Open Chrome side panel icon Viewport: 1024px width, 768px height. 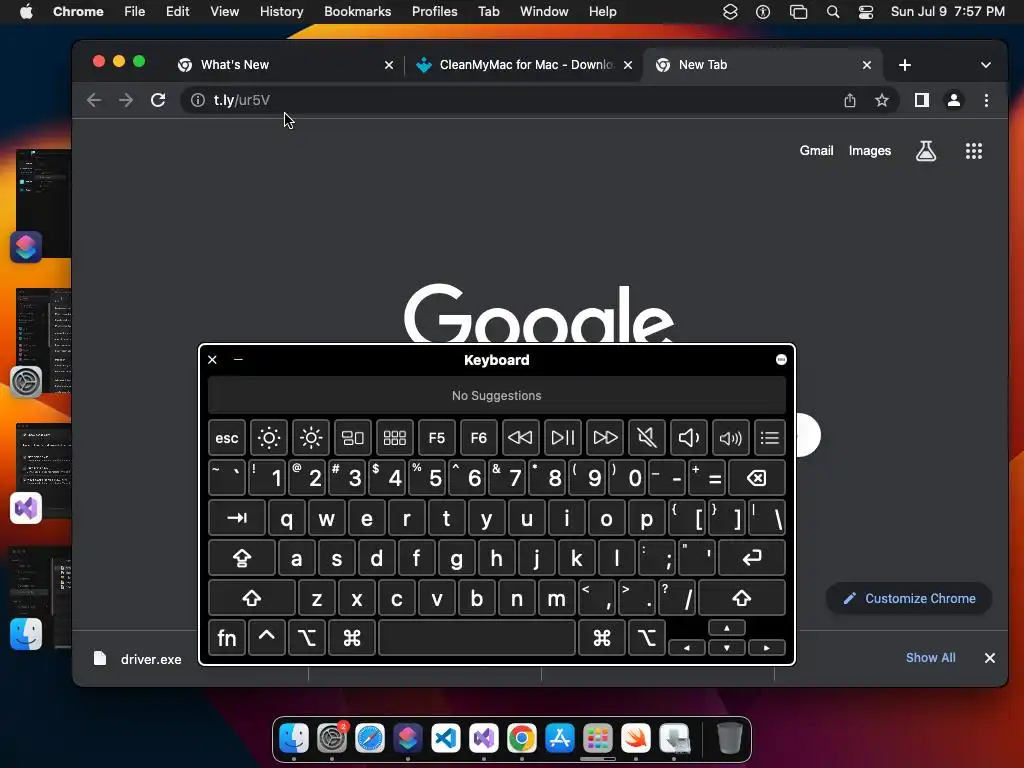pyautogui.click(x=921, y=100)
